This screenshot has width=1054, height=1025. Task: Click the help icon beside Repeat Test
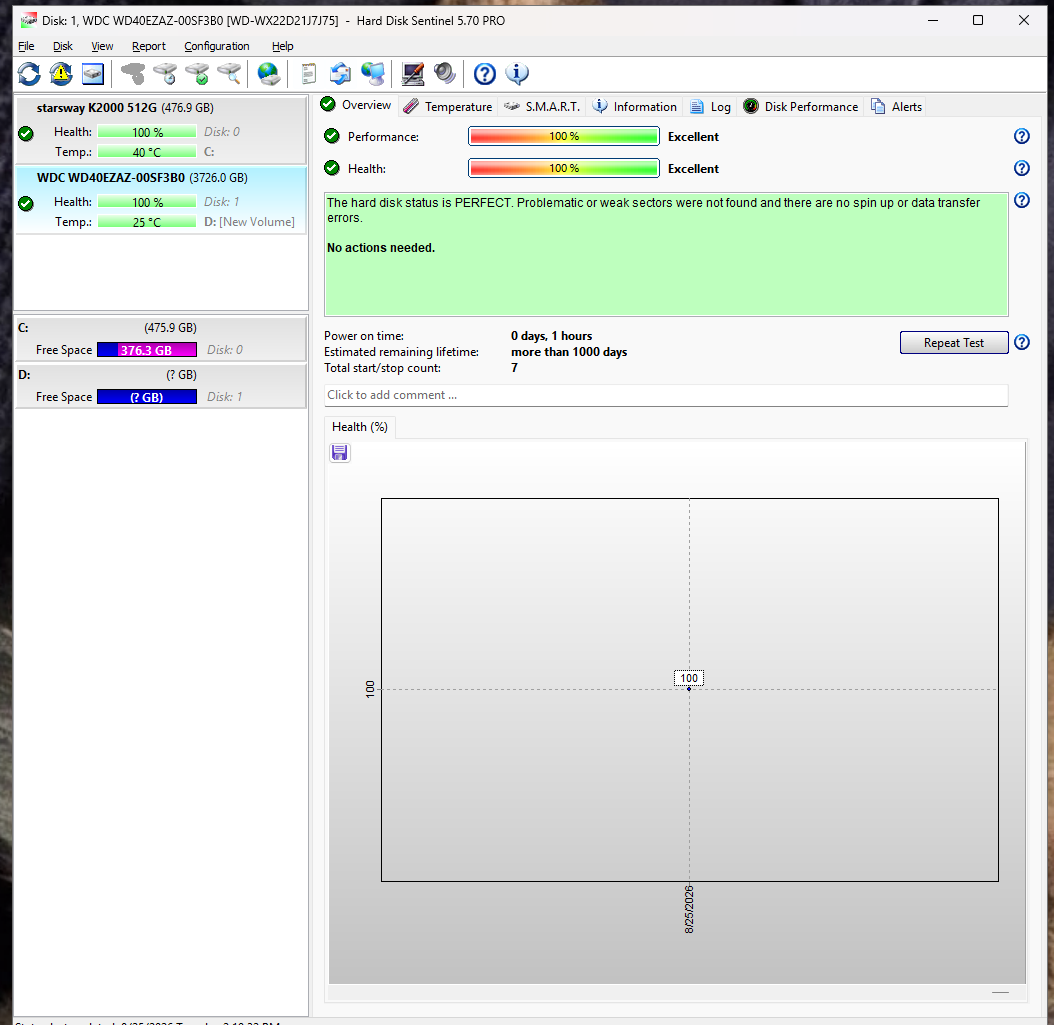[x=1021, y=342]
